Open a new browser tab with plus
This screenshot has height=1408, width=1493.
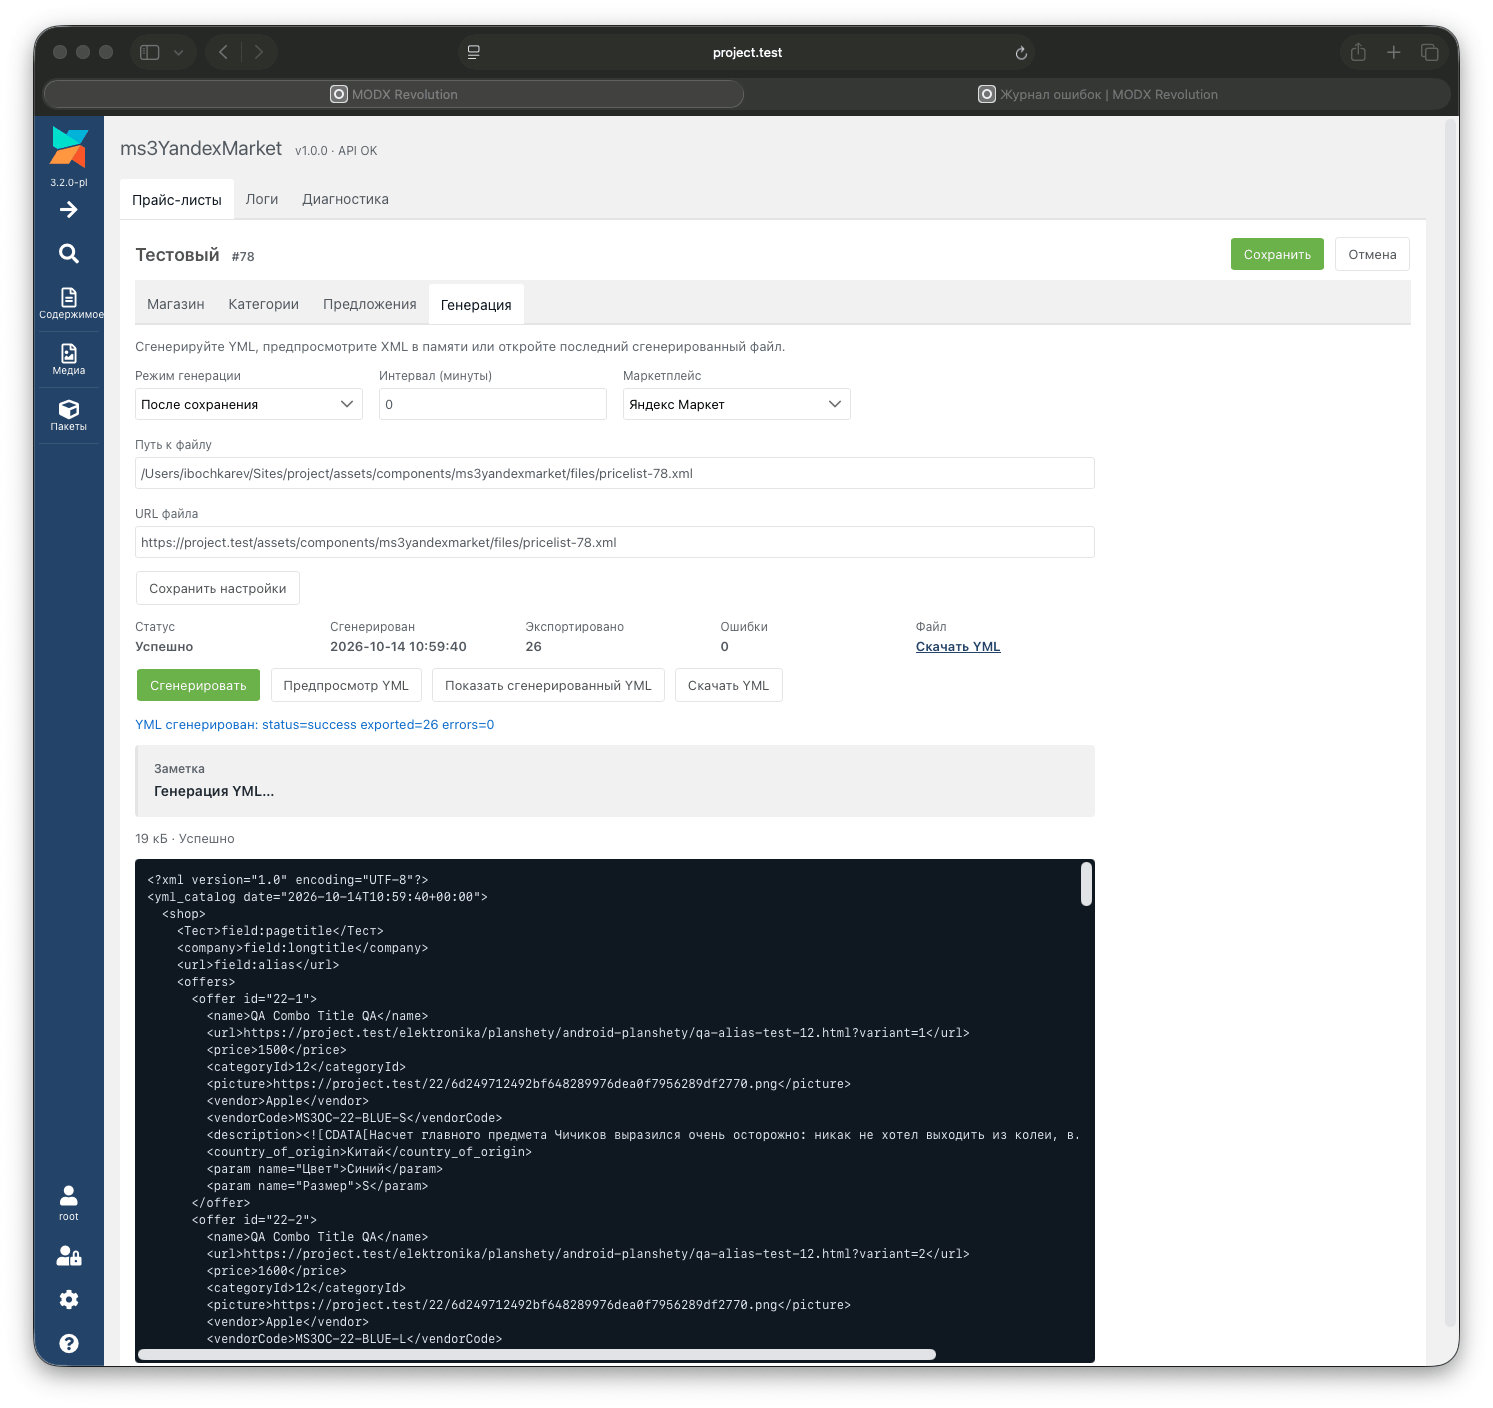coord(1394,52)
